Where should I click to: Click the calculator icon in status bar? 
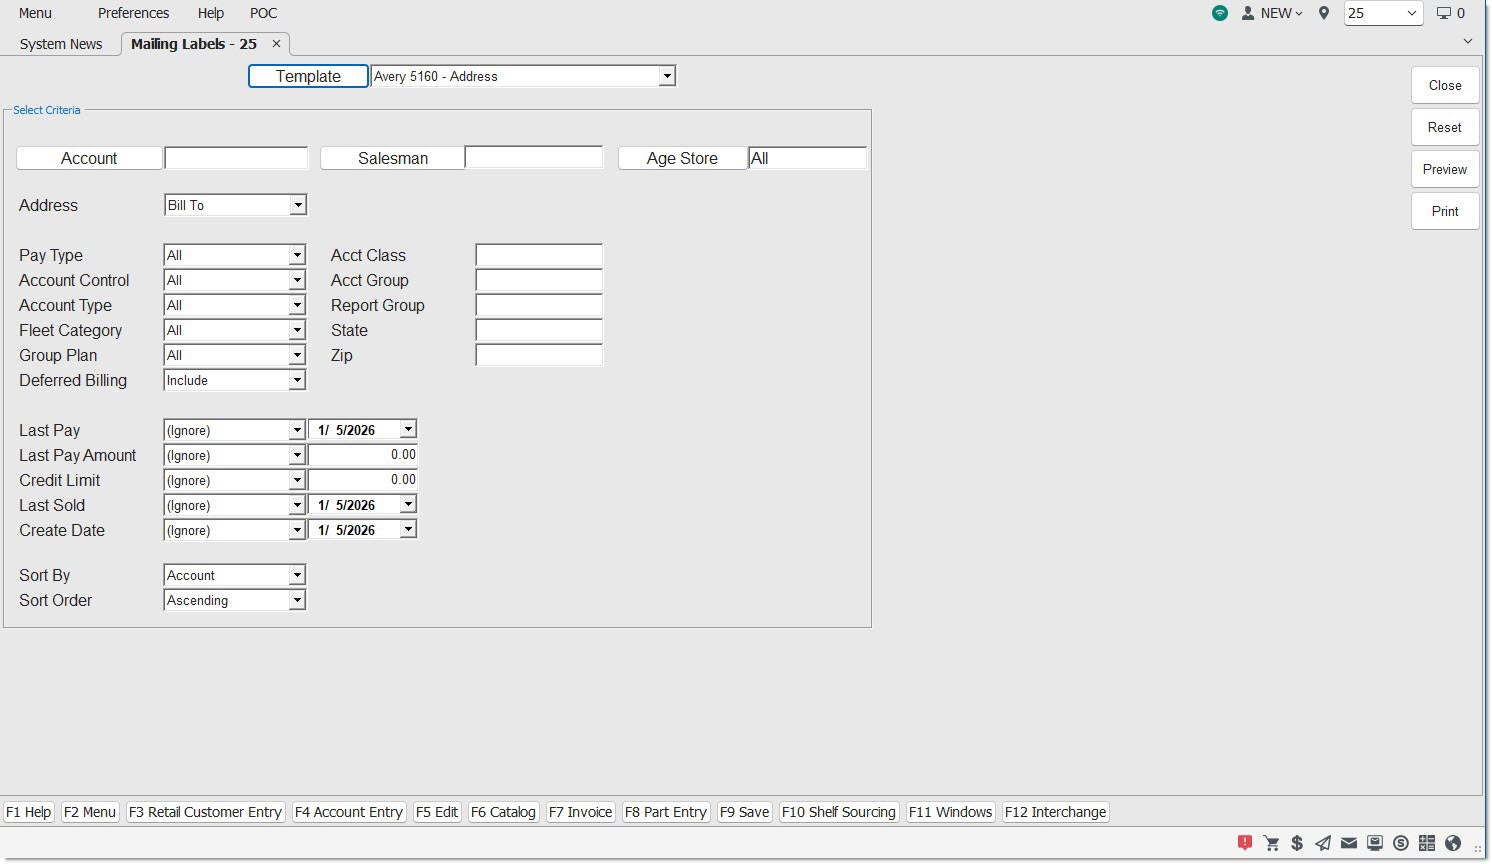pos(1427,843)
